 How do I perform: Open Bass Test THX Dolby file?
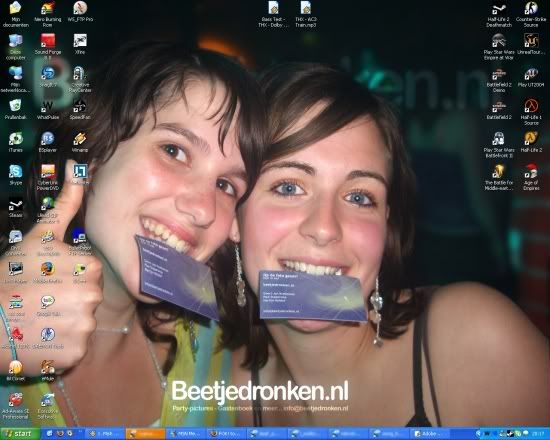click(x=274, y=14)
